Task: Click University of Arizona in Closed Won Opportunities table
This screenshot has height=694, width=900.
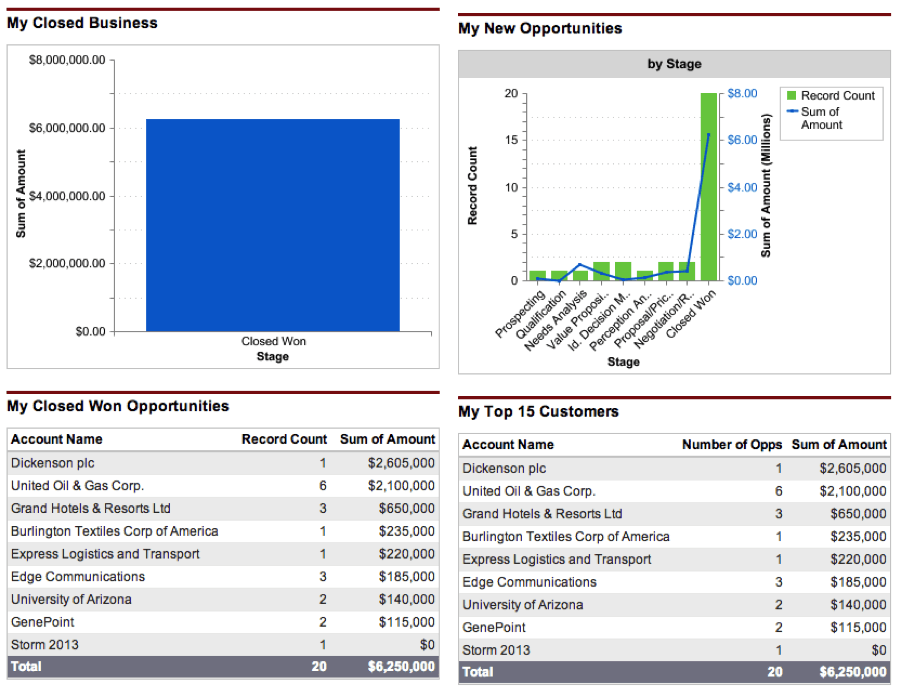Action: pos(71,599)
